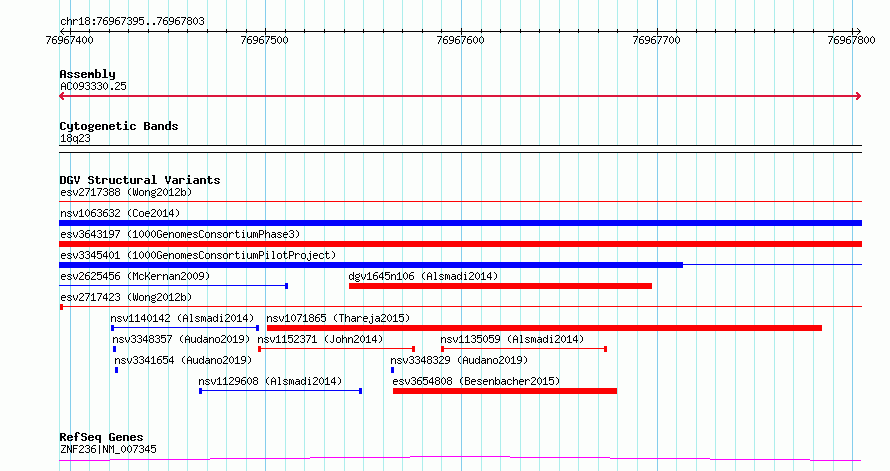The height and width of the screenshot is (471, 890).
Task: Click the red nsv1135059 variant line
Action: click(x=524, y=349)
